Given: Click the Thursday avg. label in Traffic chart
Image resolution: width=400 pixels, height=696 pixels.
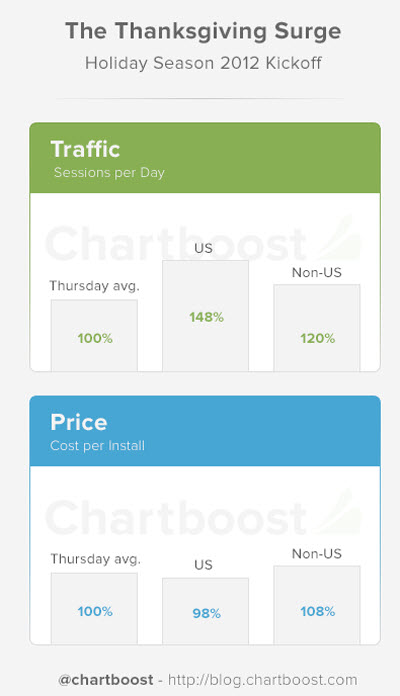Looking at the screenshot, I should (x=94, y=285).
